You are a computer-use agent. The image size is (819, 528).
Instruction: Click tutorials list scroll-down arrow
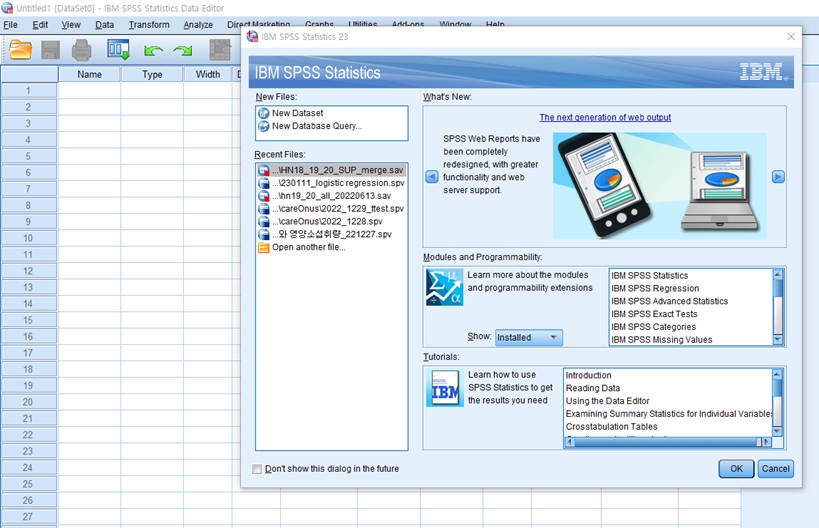point(777,431)
